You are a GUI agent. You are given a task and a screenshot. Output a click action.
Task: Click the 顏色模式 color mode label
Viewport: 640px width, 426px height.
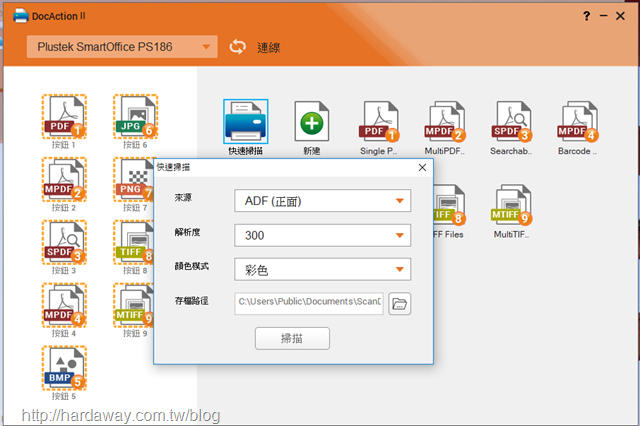191,266
